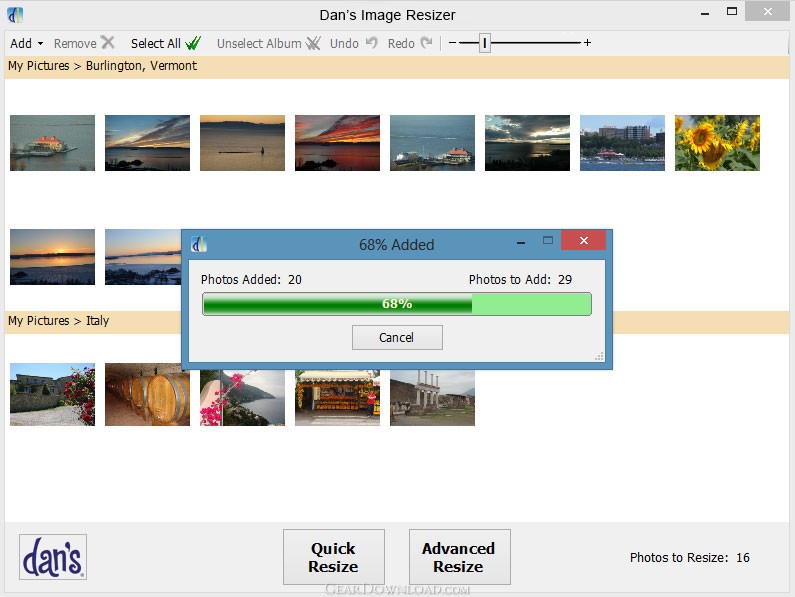Cancel the photo adding progress

point(397,337)
